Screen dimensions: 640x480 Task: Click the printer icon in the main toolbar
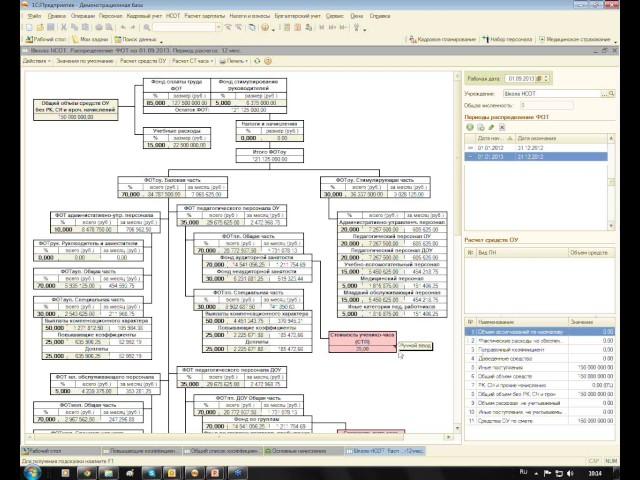[99, 27]
